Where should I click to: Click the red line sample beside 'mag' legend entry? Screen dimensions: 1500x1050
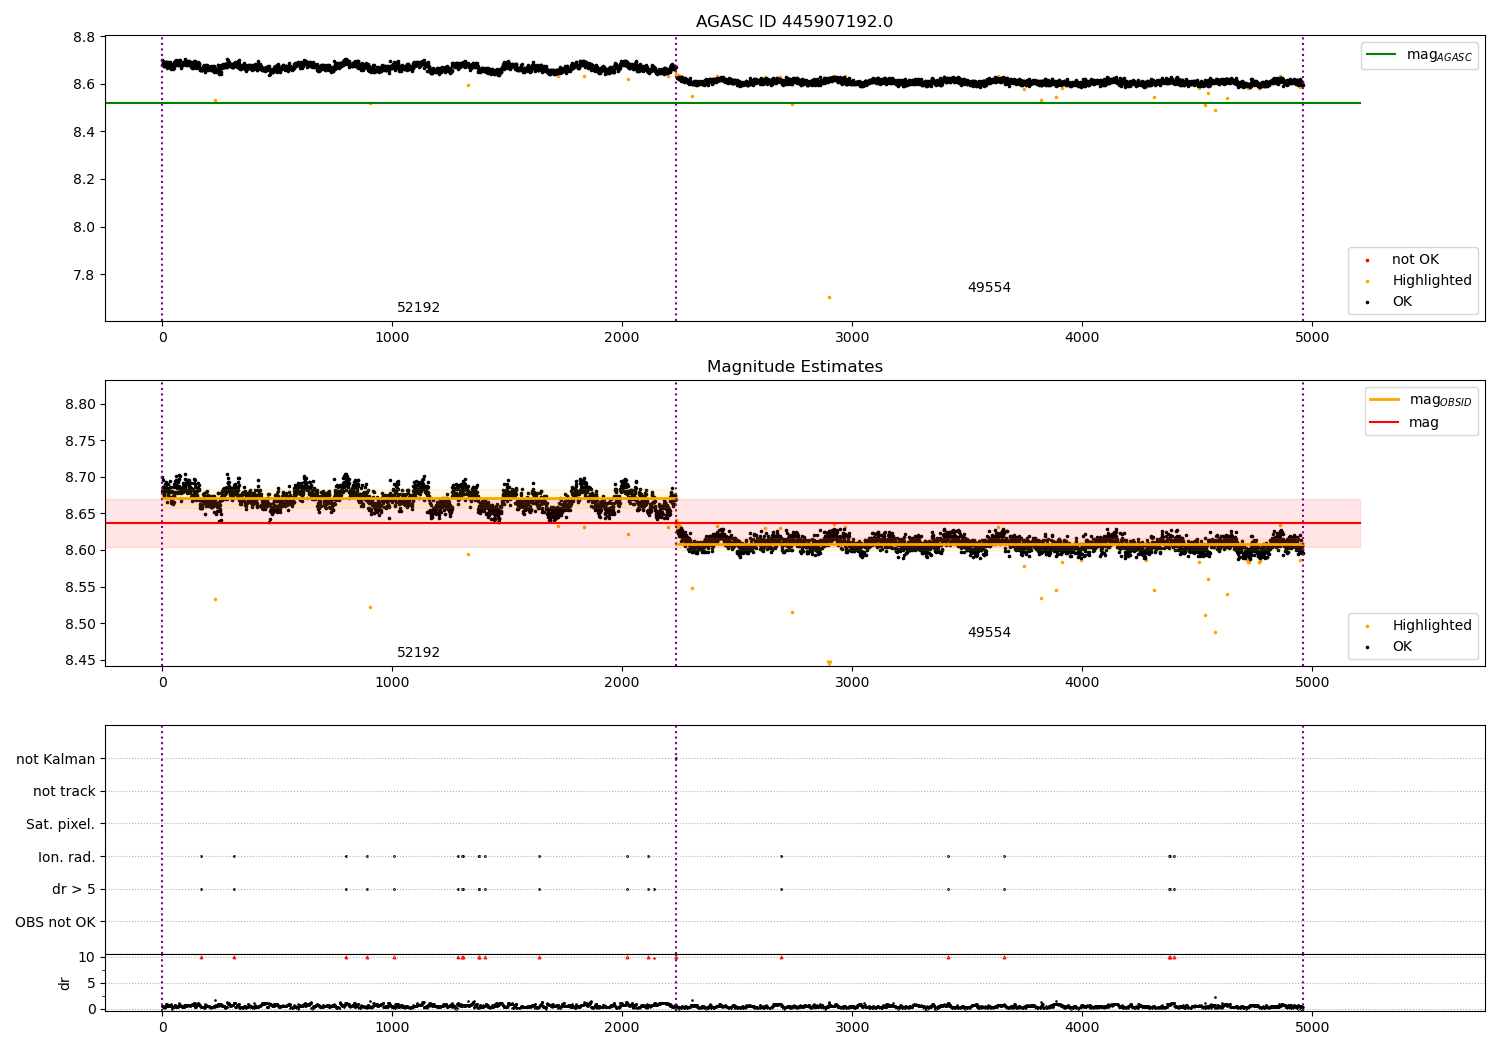(x=1384, y=423)
